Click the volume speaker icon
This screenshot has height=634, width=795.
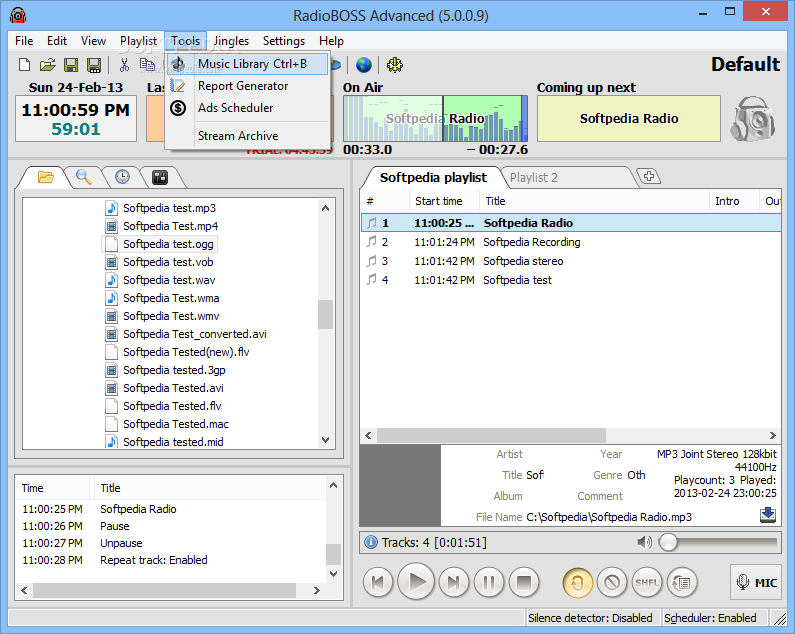pos(644,542)
